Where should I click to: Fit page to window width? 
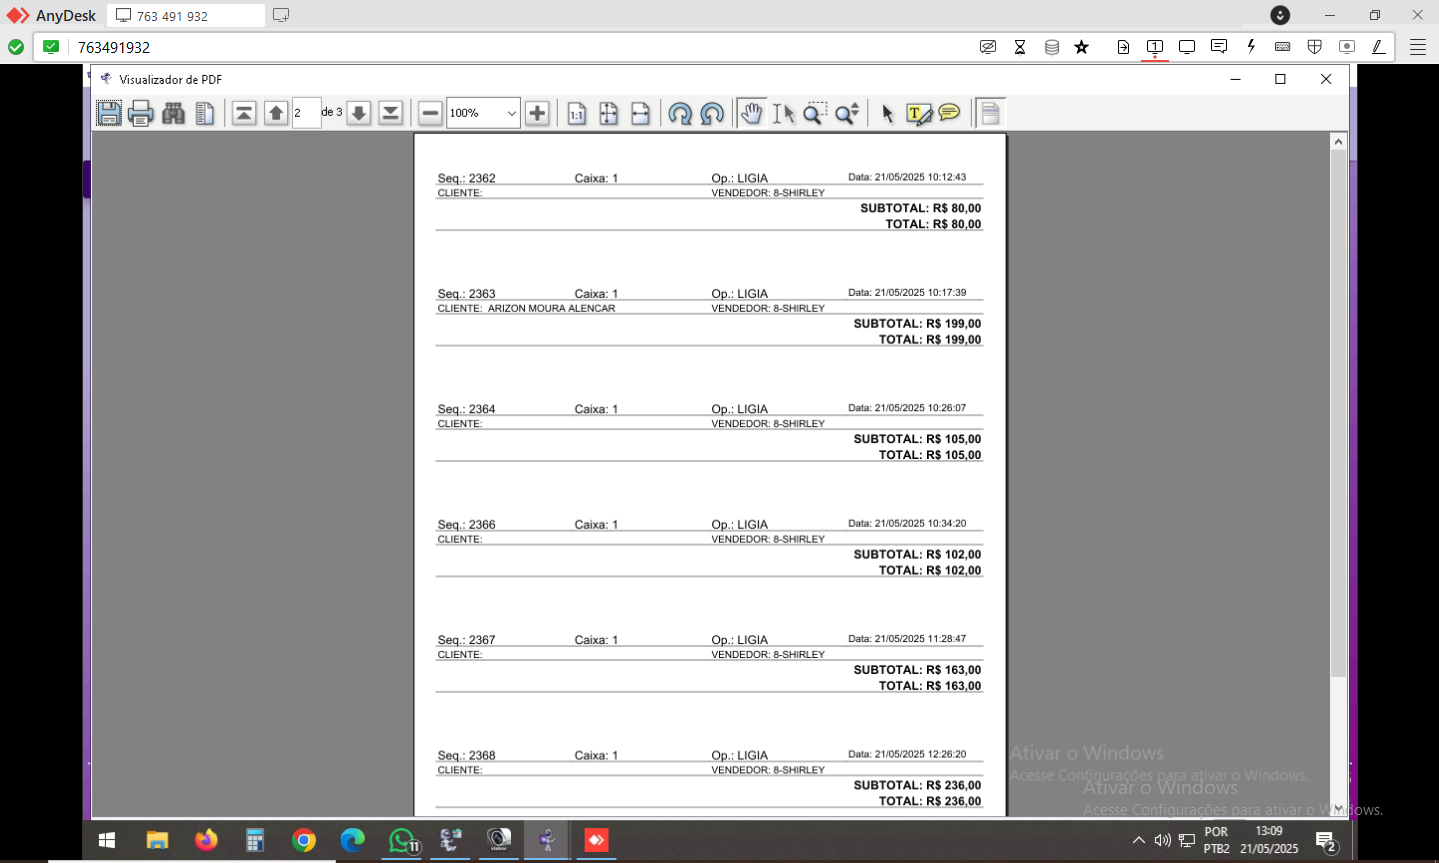[x=641, y=113]
